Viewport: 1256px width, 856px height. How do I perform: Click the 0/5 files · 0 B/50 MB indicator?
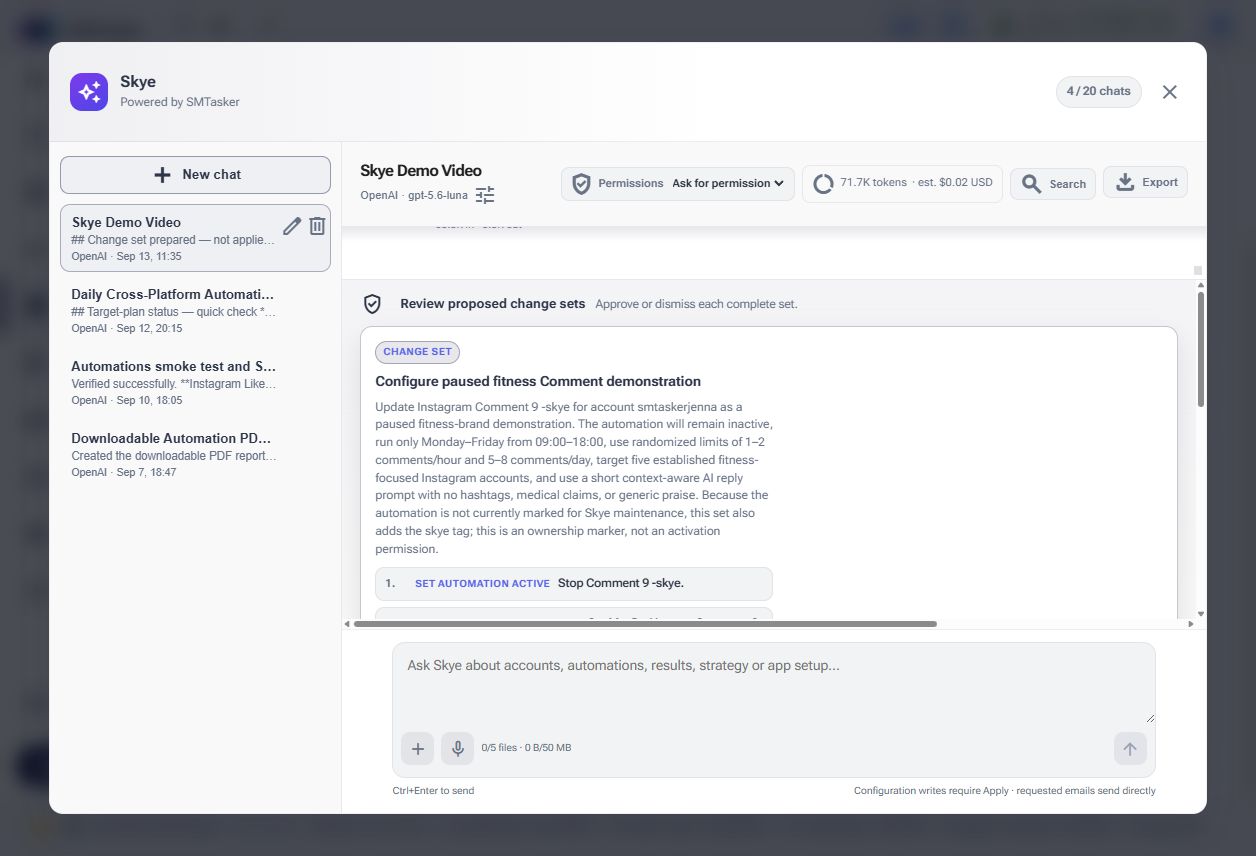526,748
